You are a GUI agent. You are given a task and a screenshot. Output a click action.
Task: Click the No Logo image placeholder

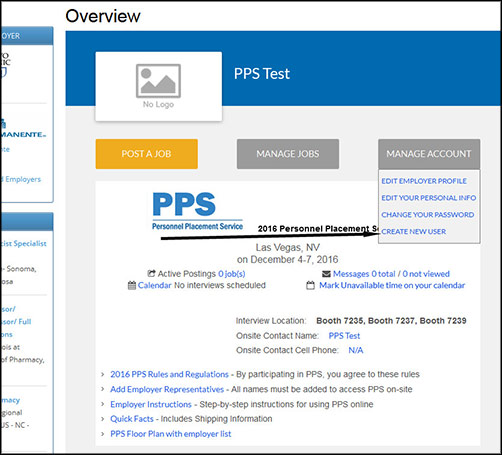[x=158, y=86]
